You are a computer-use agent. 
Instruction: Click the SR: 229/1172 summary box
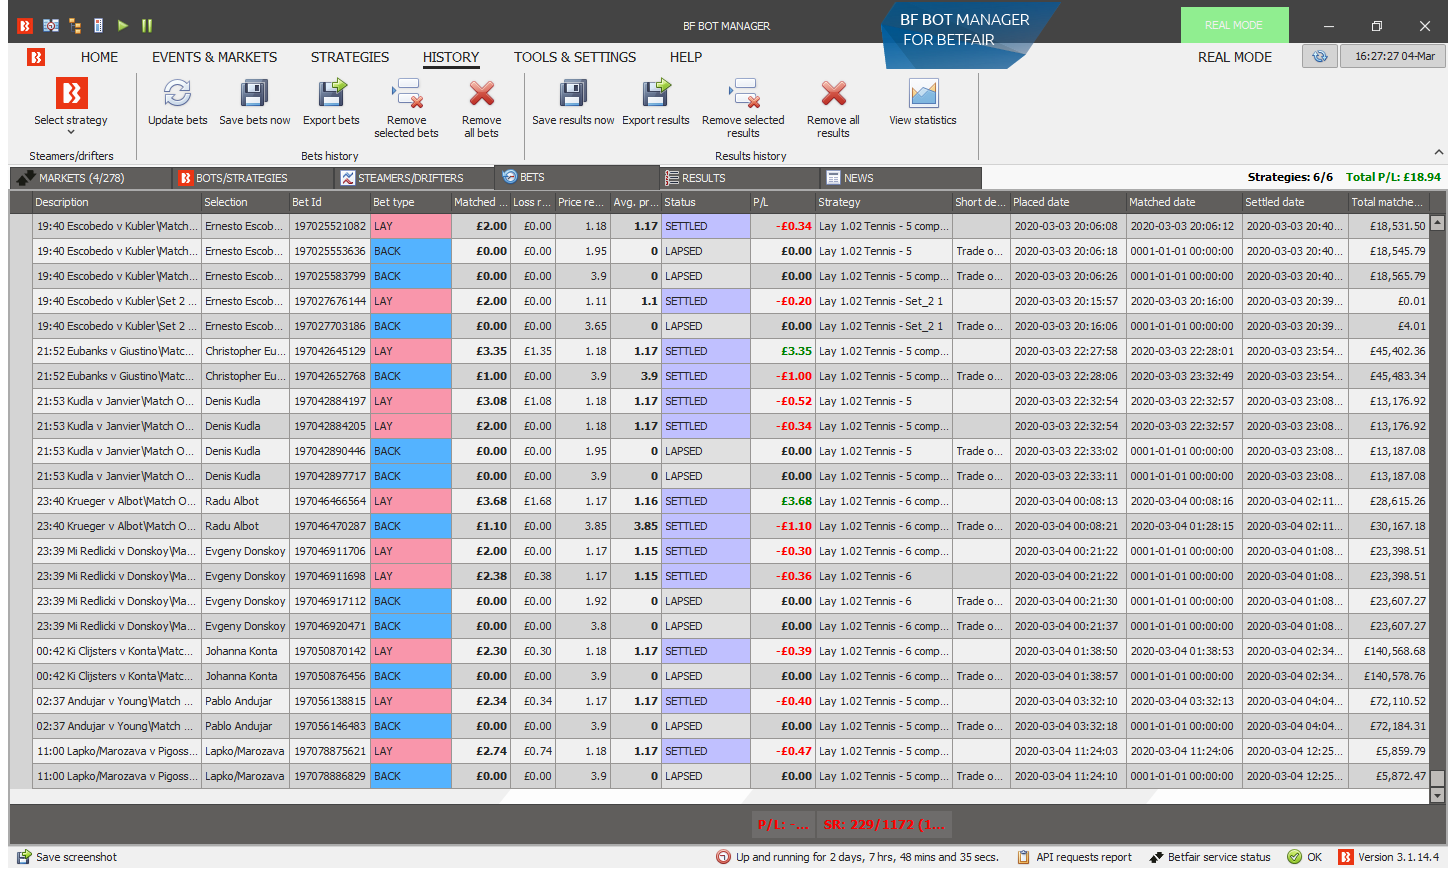pos(883,825)
